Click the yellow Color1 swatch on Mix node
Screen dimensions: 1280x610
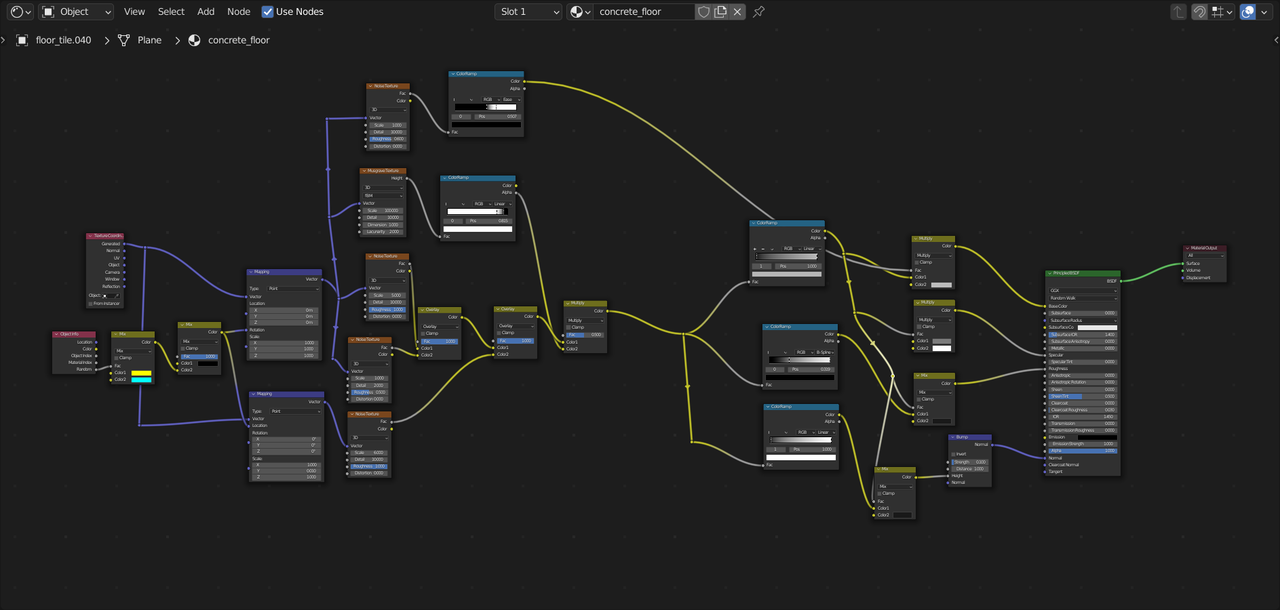(x=141, y=373)
